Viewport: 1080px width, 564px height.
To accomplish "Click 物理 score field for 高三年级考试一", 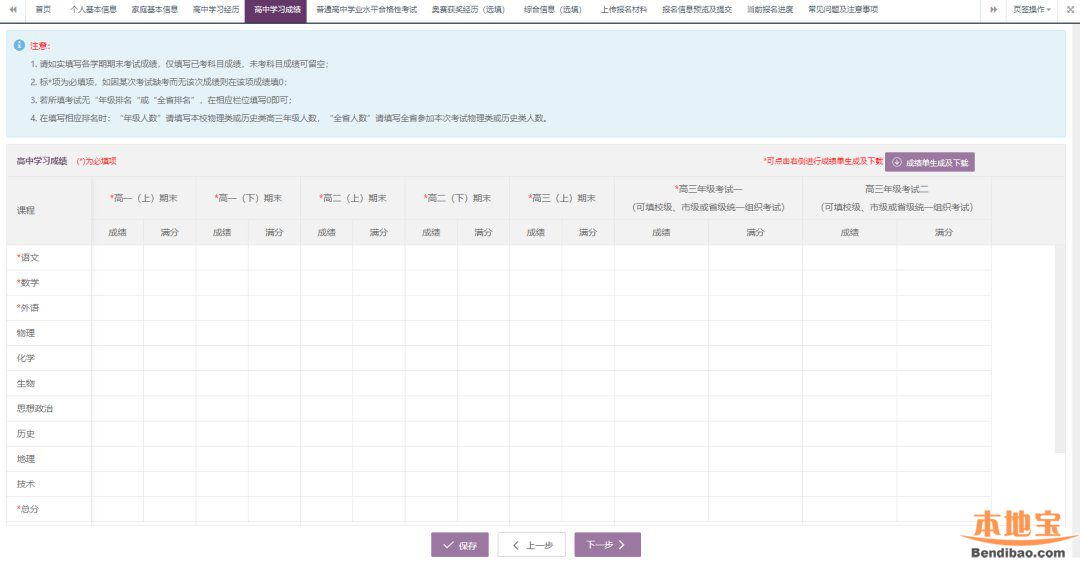I will 661,333.
